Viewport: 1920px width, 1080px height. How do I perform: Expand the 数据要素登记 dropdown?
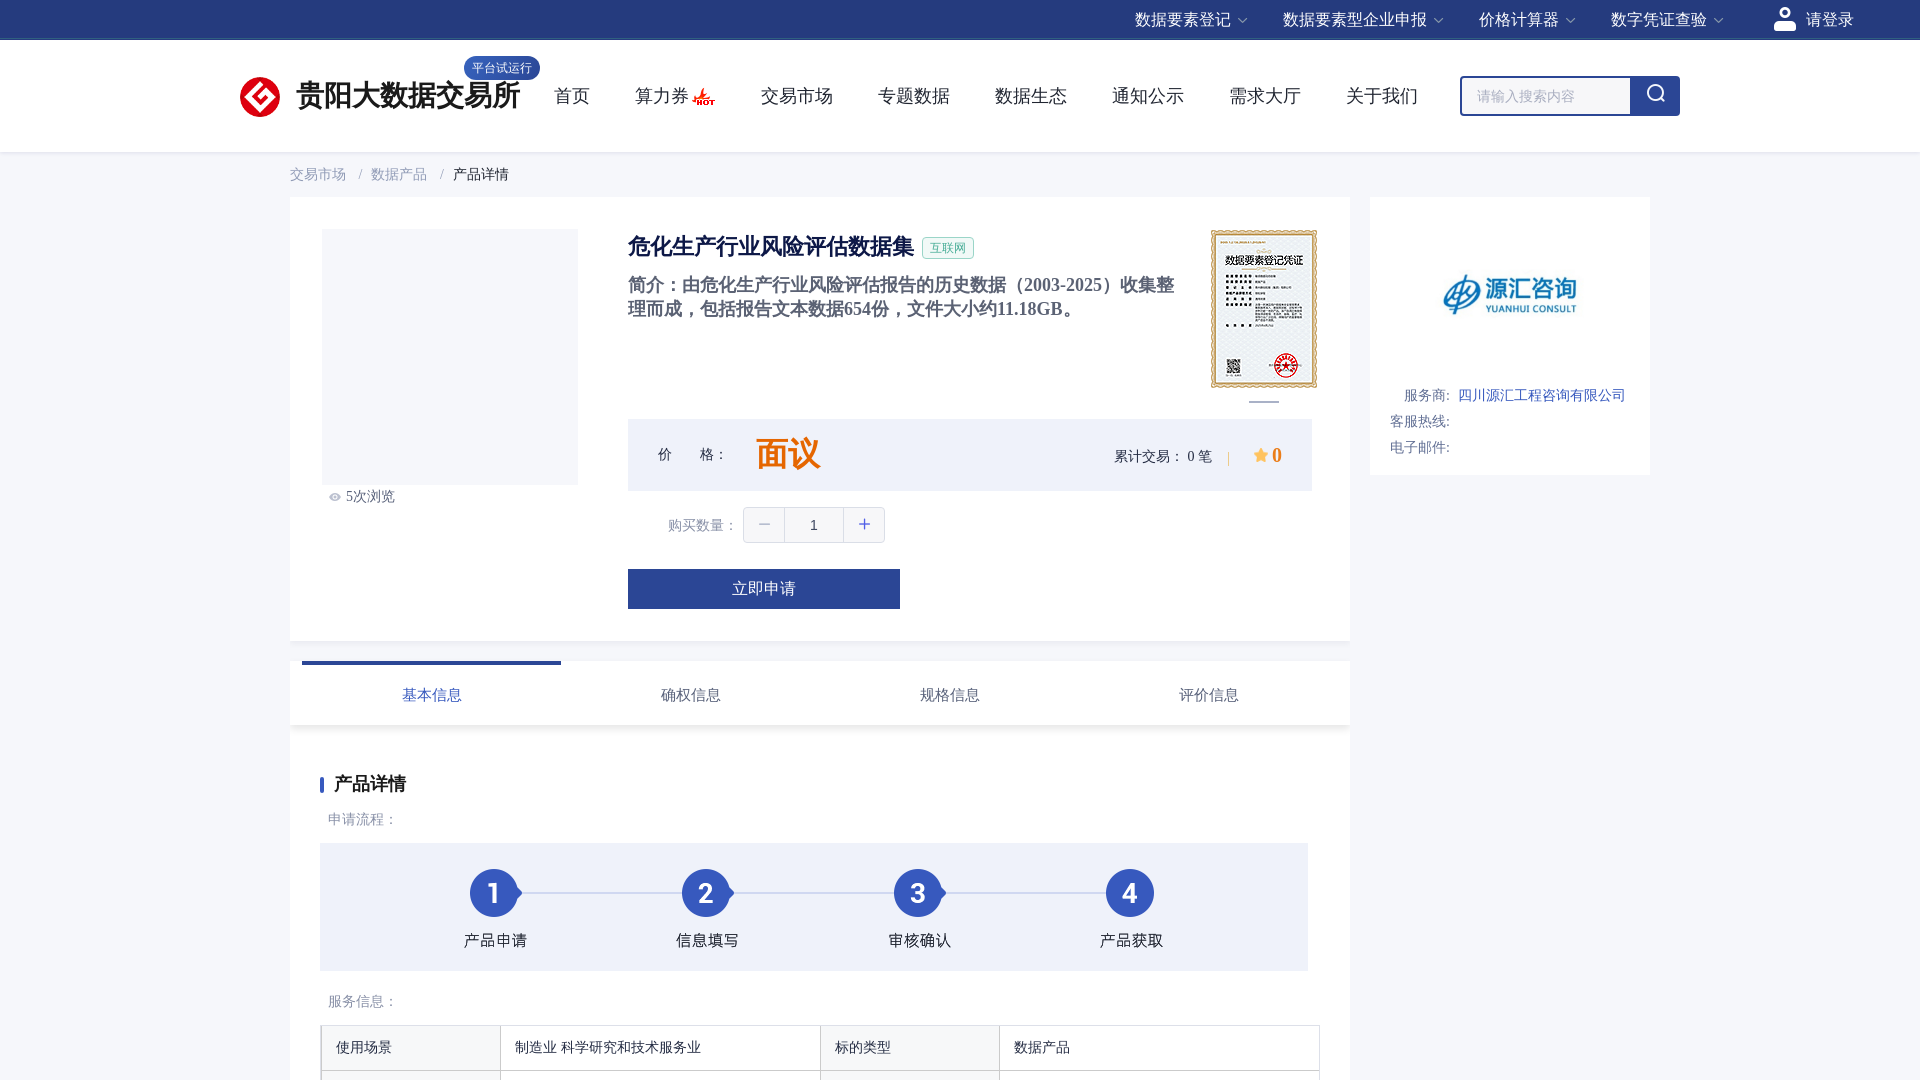pos(1191,20)
